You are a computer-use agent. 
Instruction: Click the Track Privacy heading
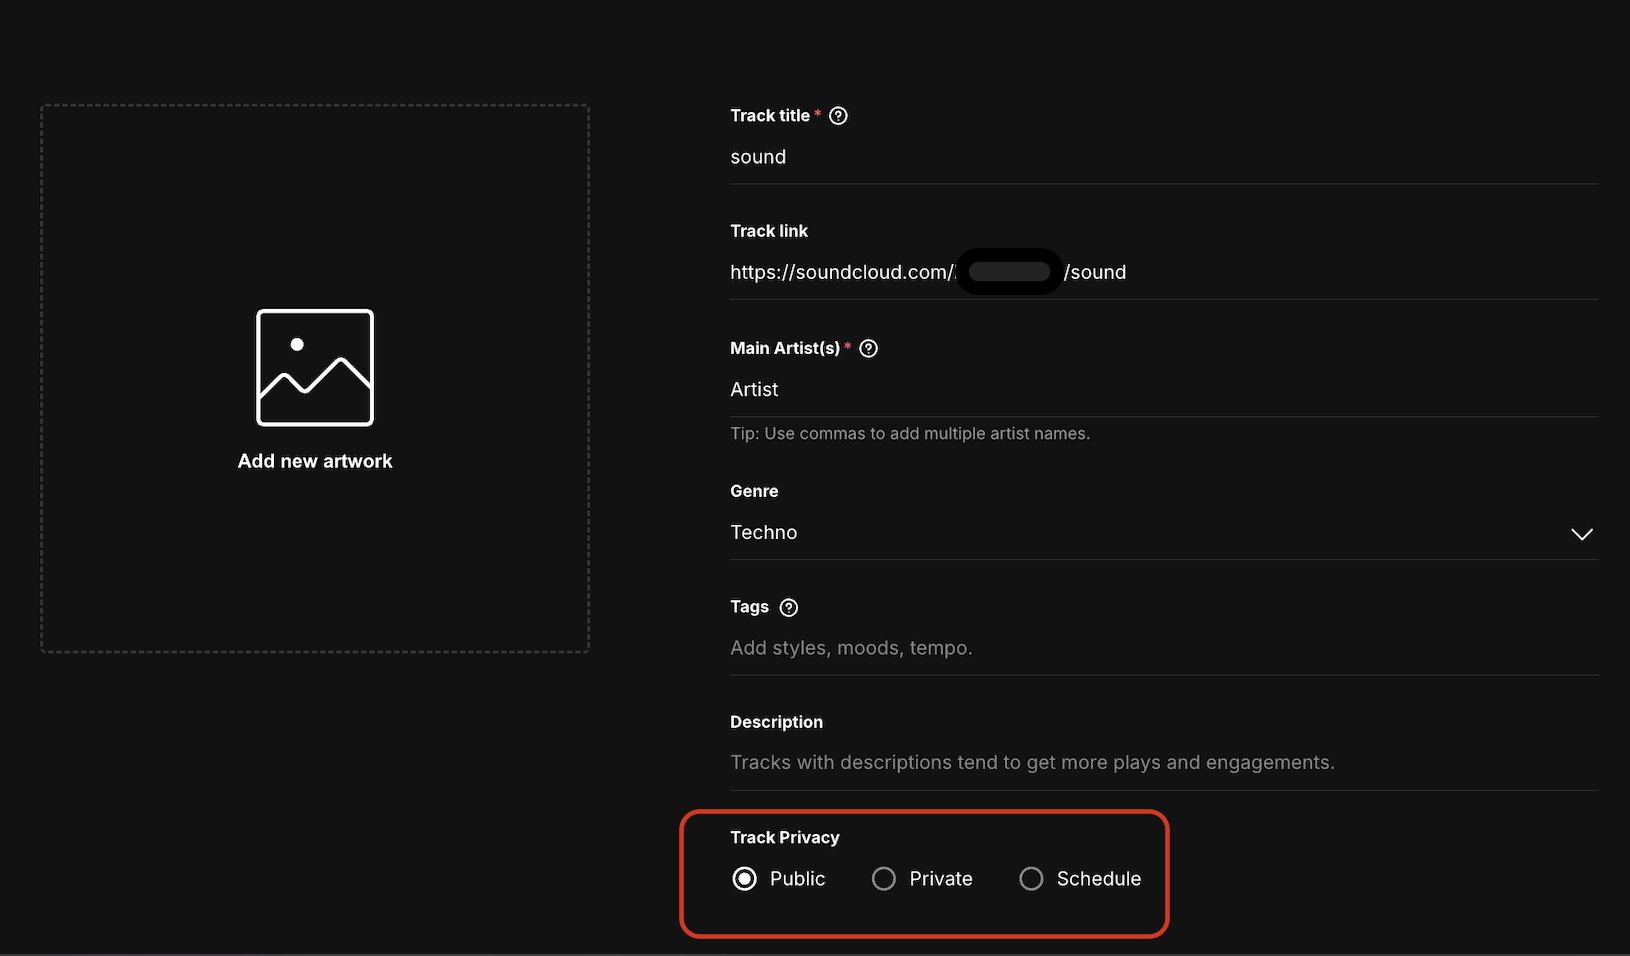point(785,837)
